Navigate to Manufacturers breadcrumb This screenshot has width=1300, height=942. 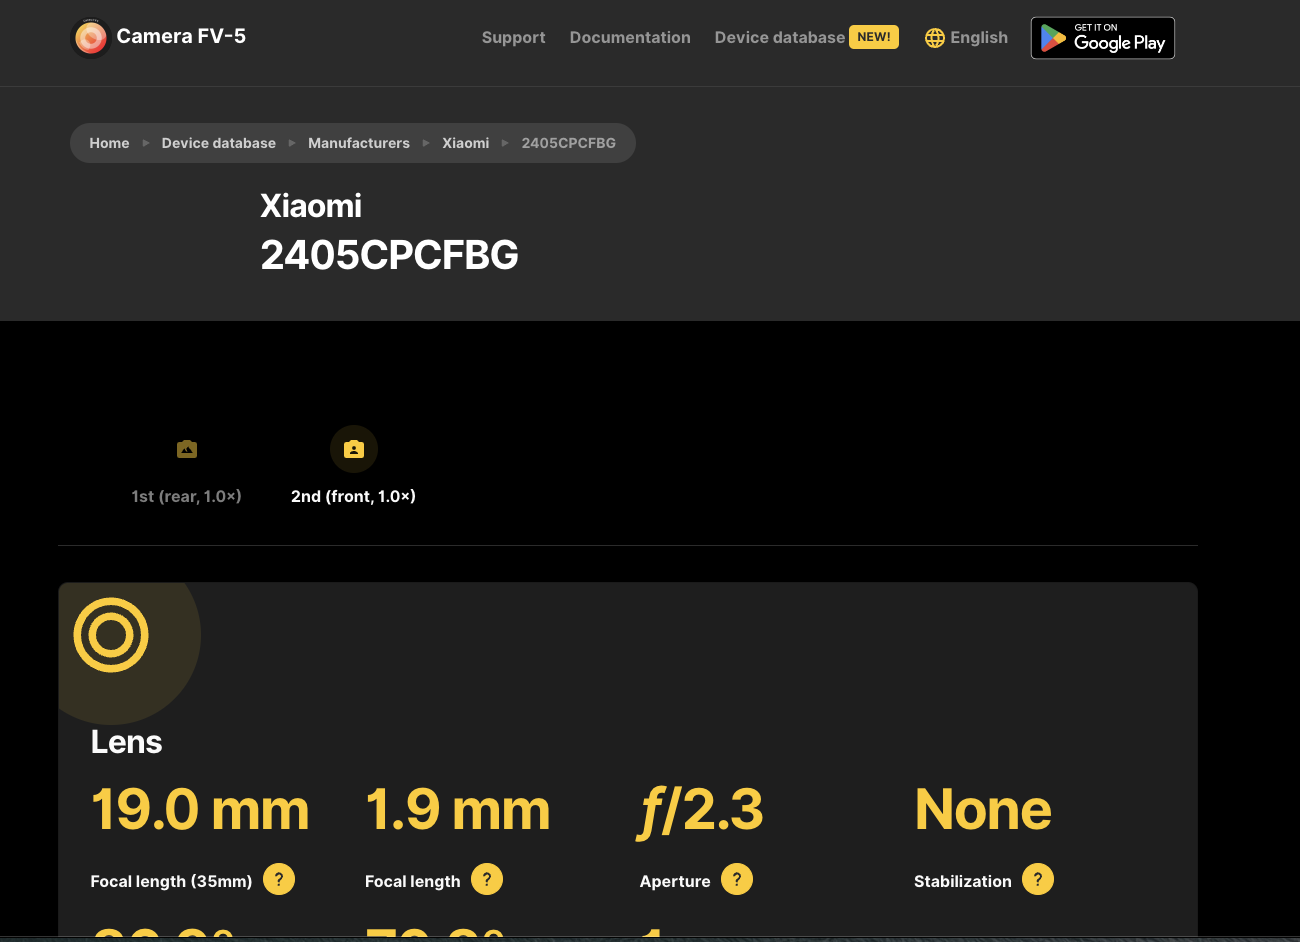[359, 143]
